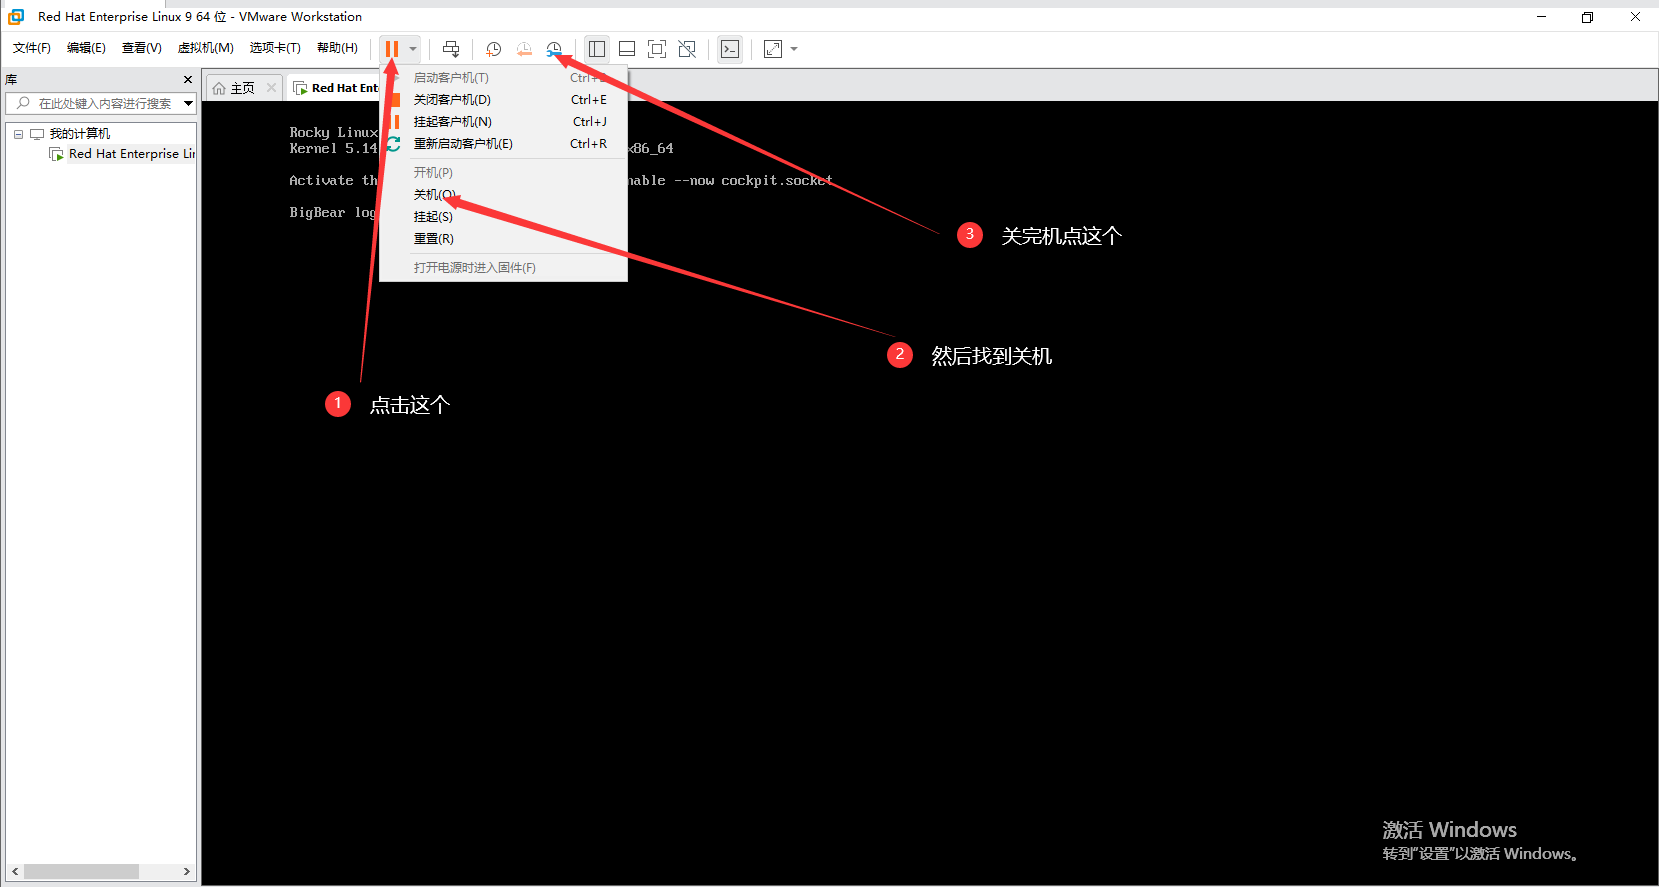The width and height of the screenshot is (1659, 887).
Task: Enter full screen mode icon
Action: tap(657, 49)
